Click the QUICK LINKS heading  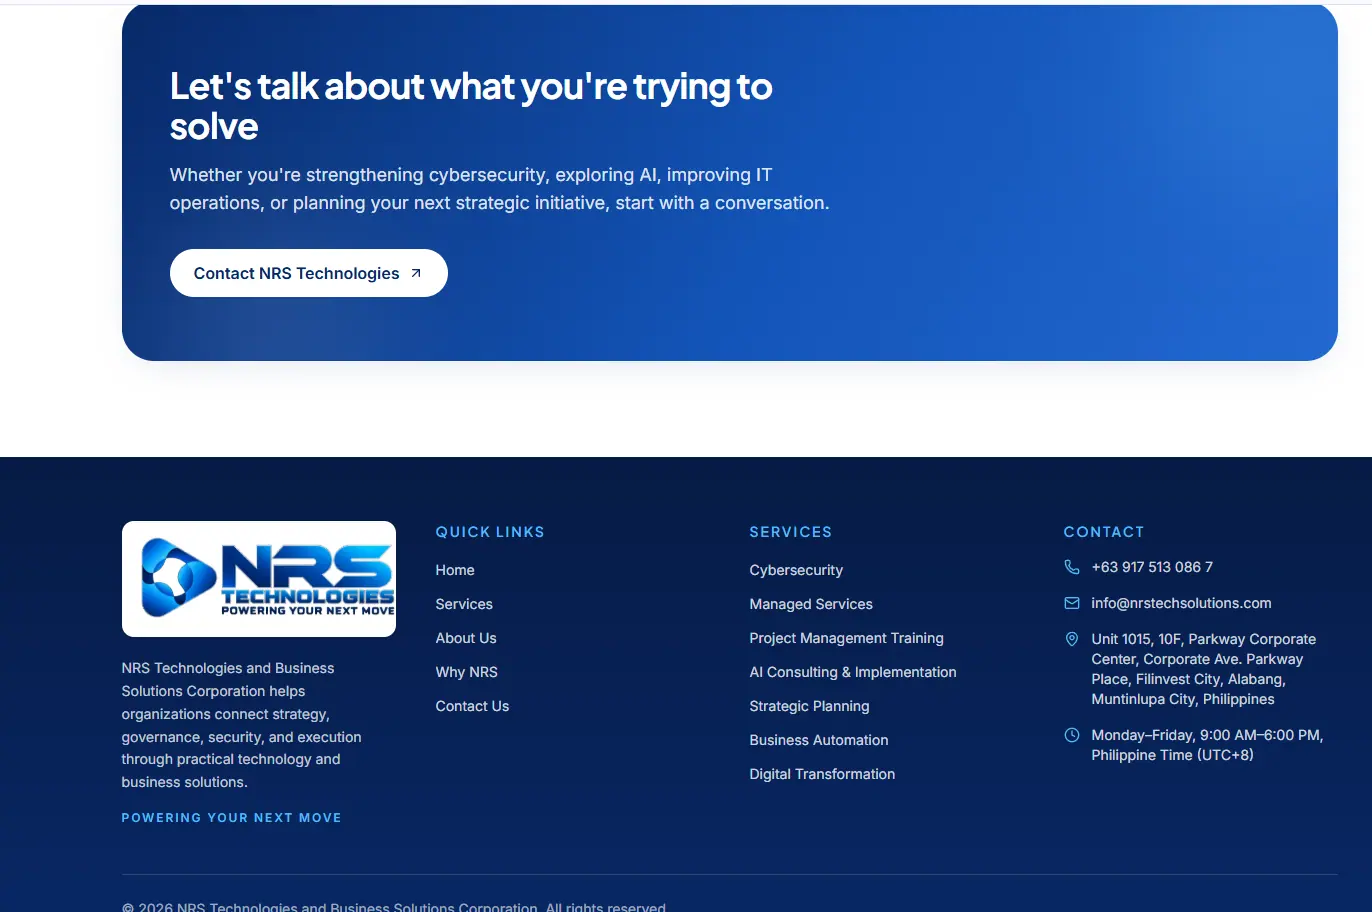coord(490,532)
